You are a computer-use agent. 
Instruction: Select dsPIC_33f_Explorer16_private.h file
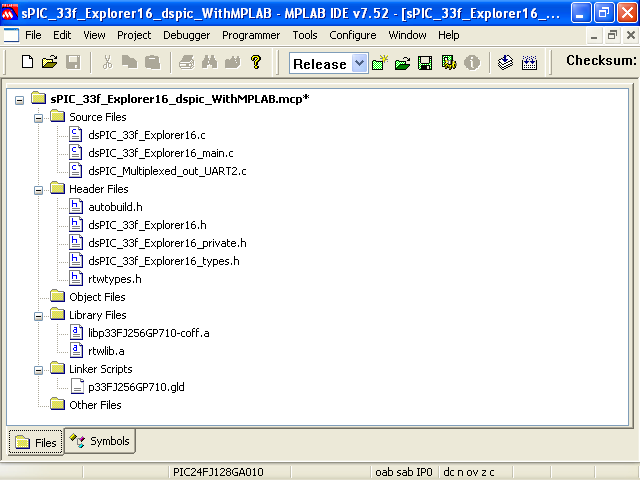(167, 243)
